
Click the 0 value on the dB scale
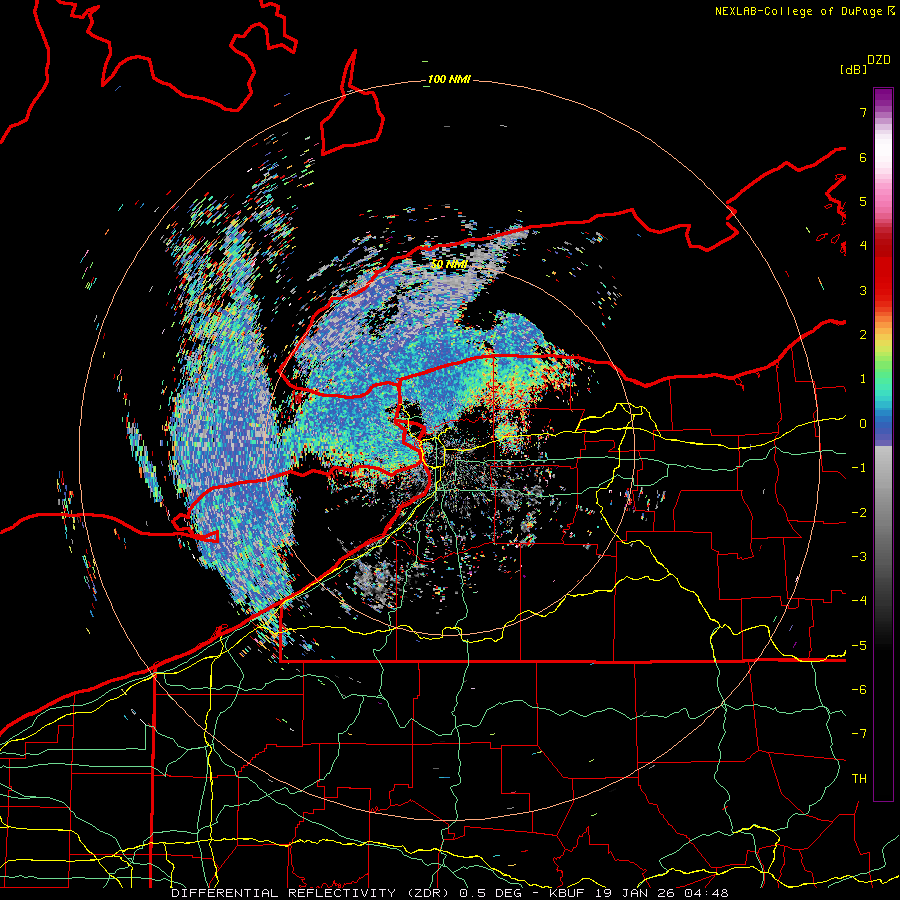pyautogui.click(x=863, y=424)
